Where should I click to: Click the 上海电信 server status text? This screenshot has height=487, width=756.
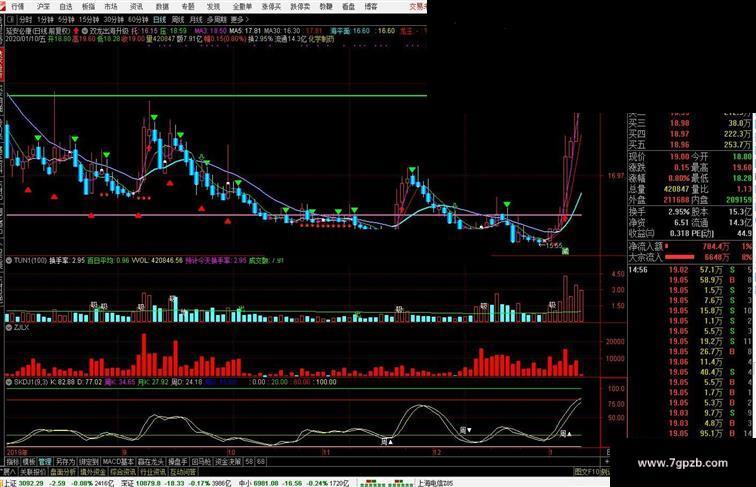435,483
